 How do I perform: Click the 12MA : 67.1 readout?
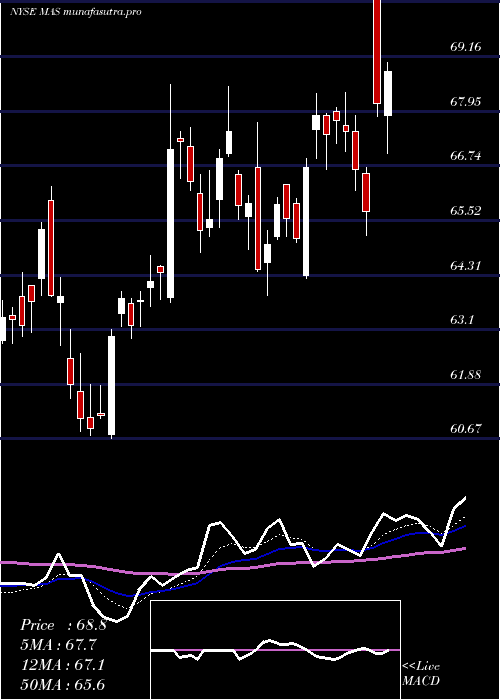click(63, 665)
